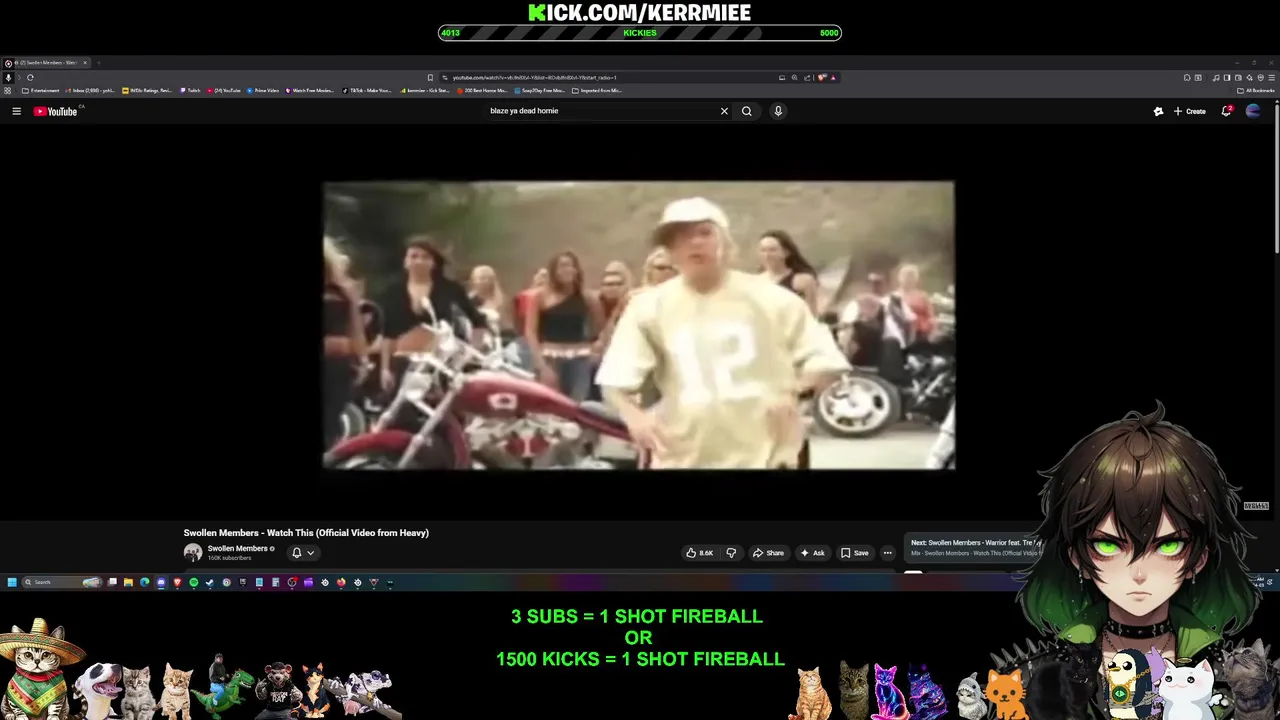Open All Bookmarks folder
The width and height of the screenshot is (1280, 720).
point(1256,90)
